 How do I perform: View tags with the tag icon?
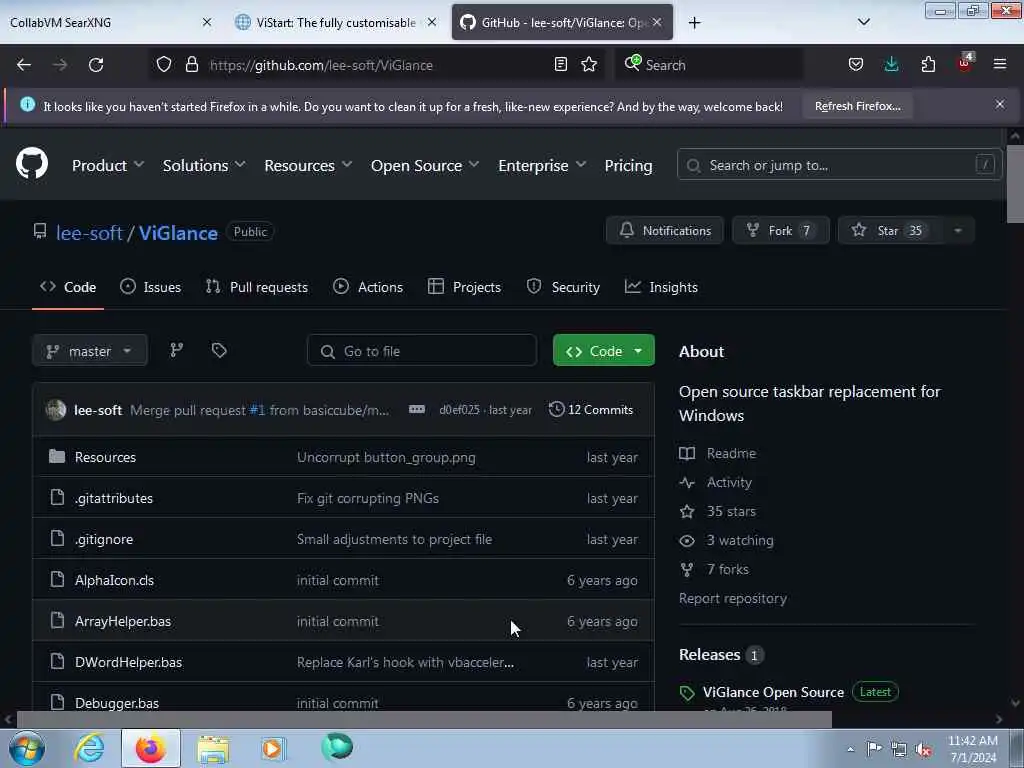click(x=219, y=351)
